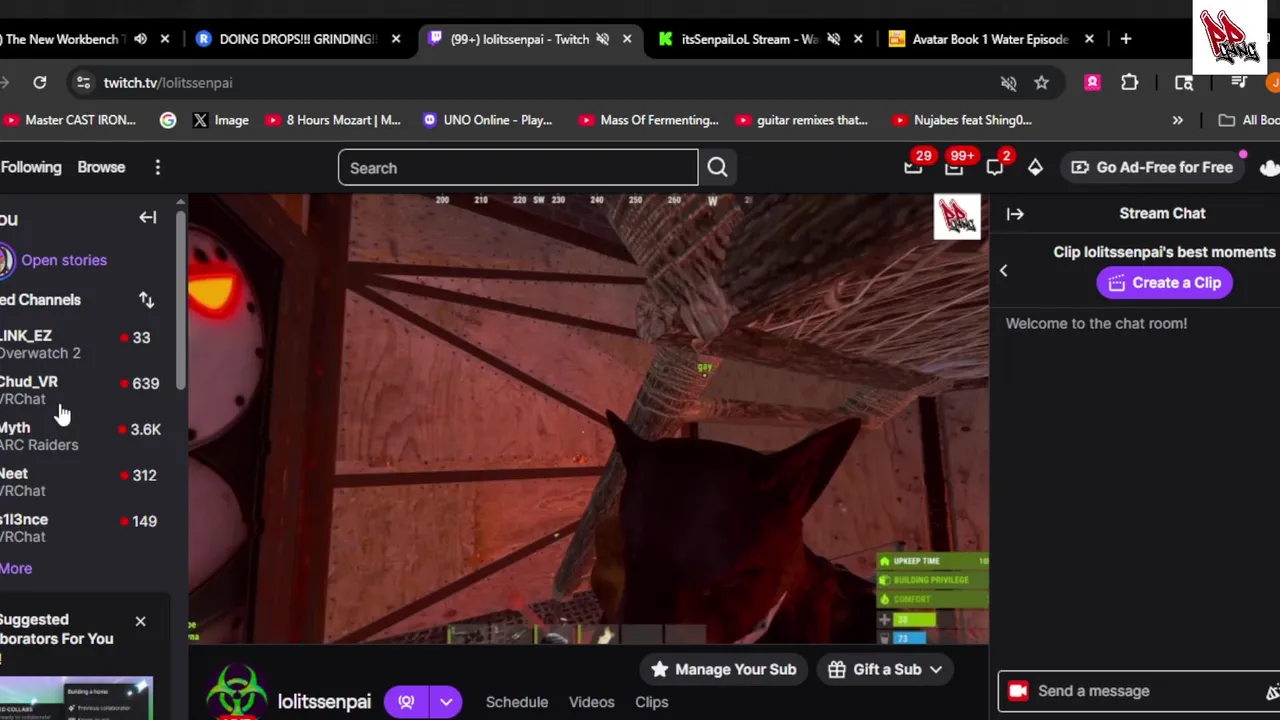Bookmark this page with the star icon
Viewport: 1280px width, 720px height.
(1041, 83)
